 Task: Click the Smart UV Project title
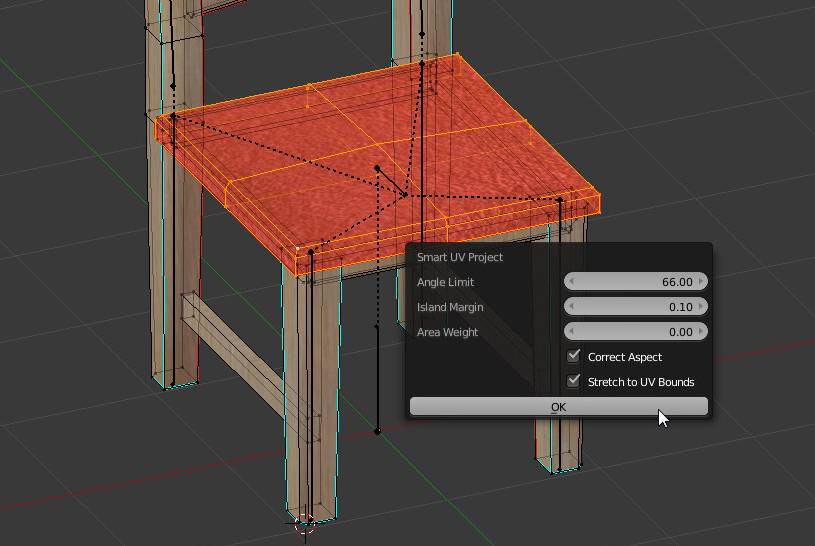click(x=460, y=257)
